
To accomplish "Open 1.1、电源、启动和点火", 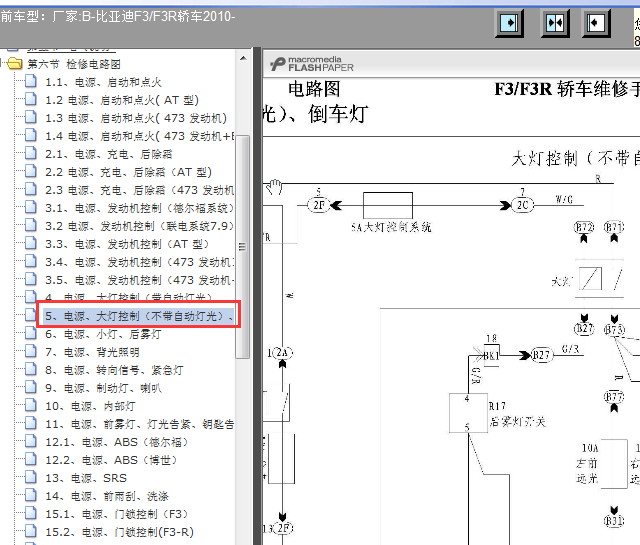I will [x=104, y=82].
